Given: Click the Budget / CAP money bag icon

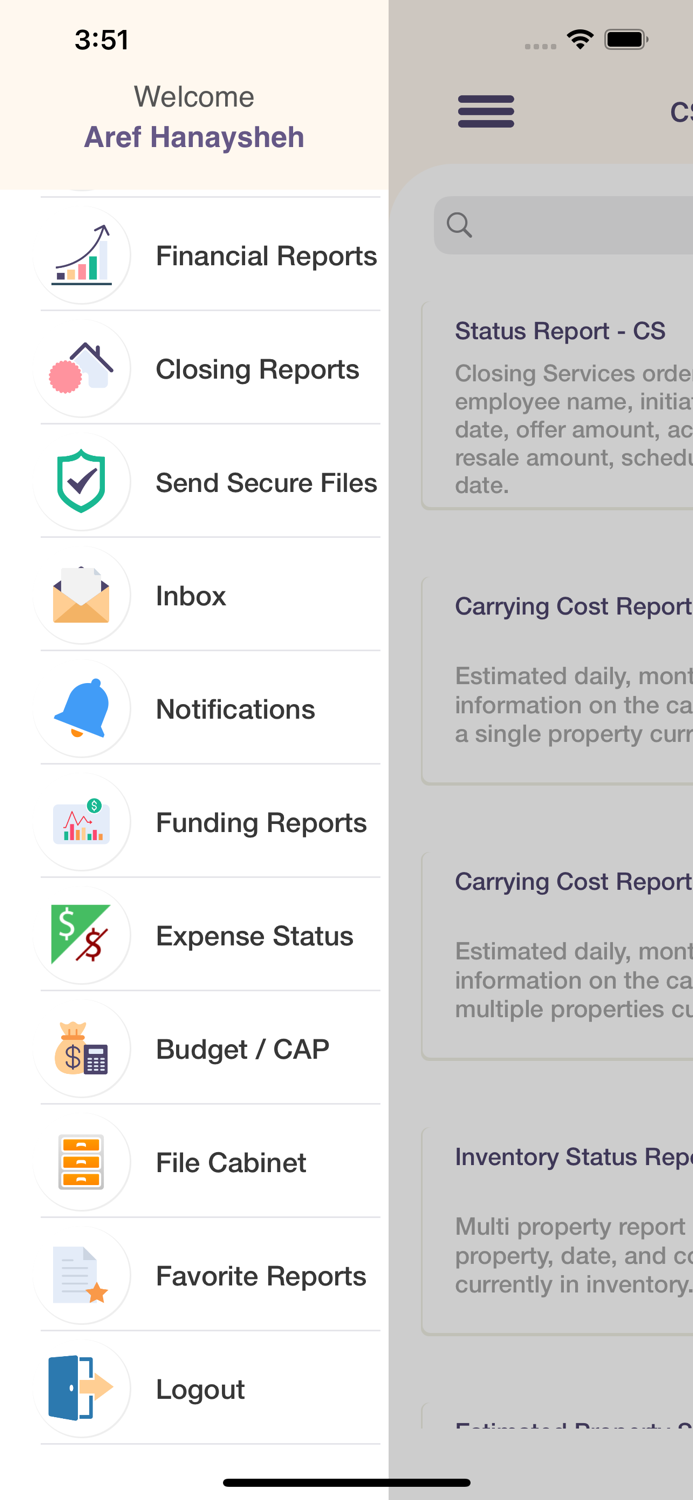Looking at the screenshot, I should 82,1048.
